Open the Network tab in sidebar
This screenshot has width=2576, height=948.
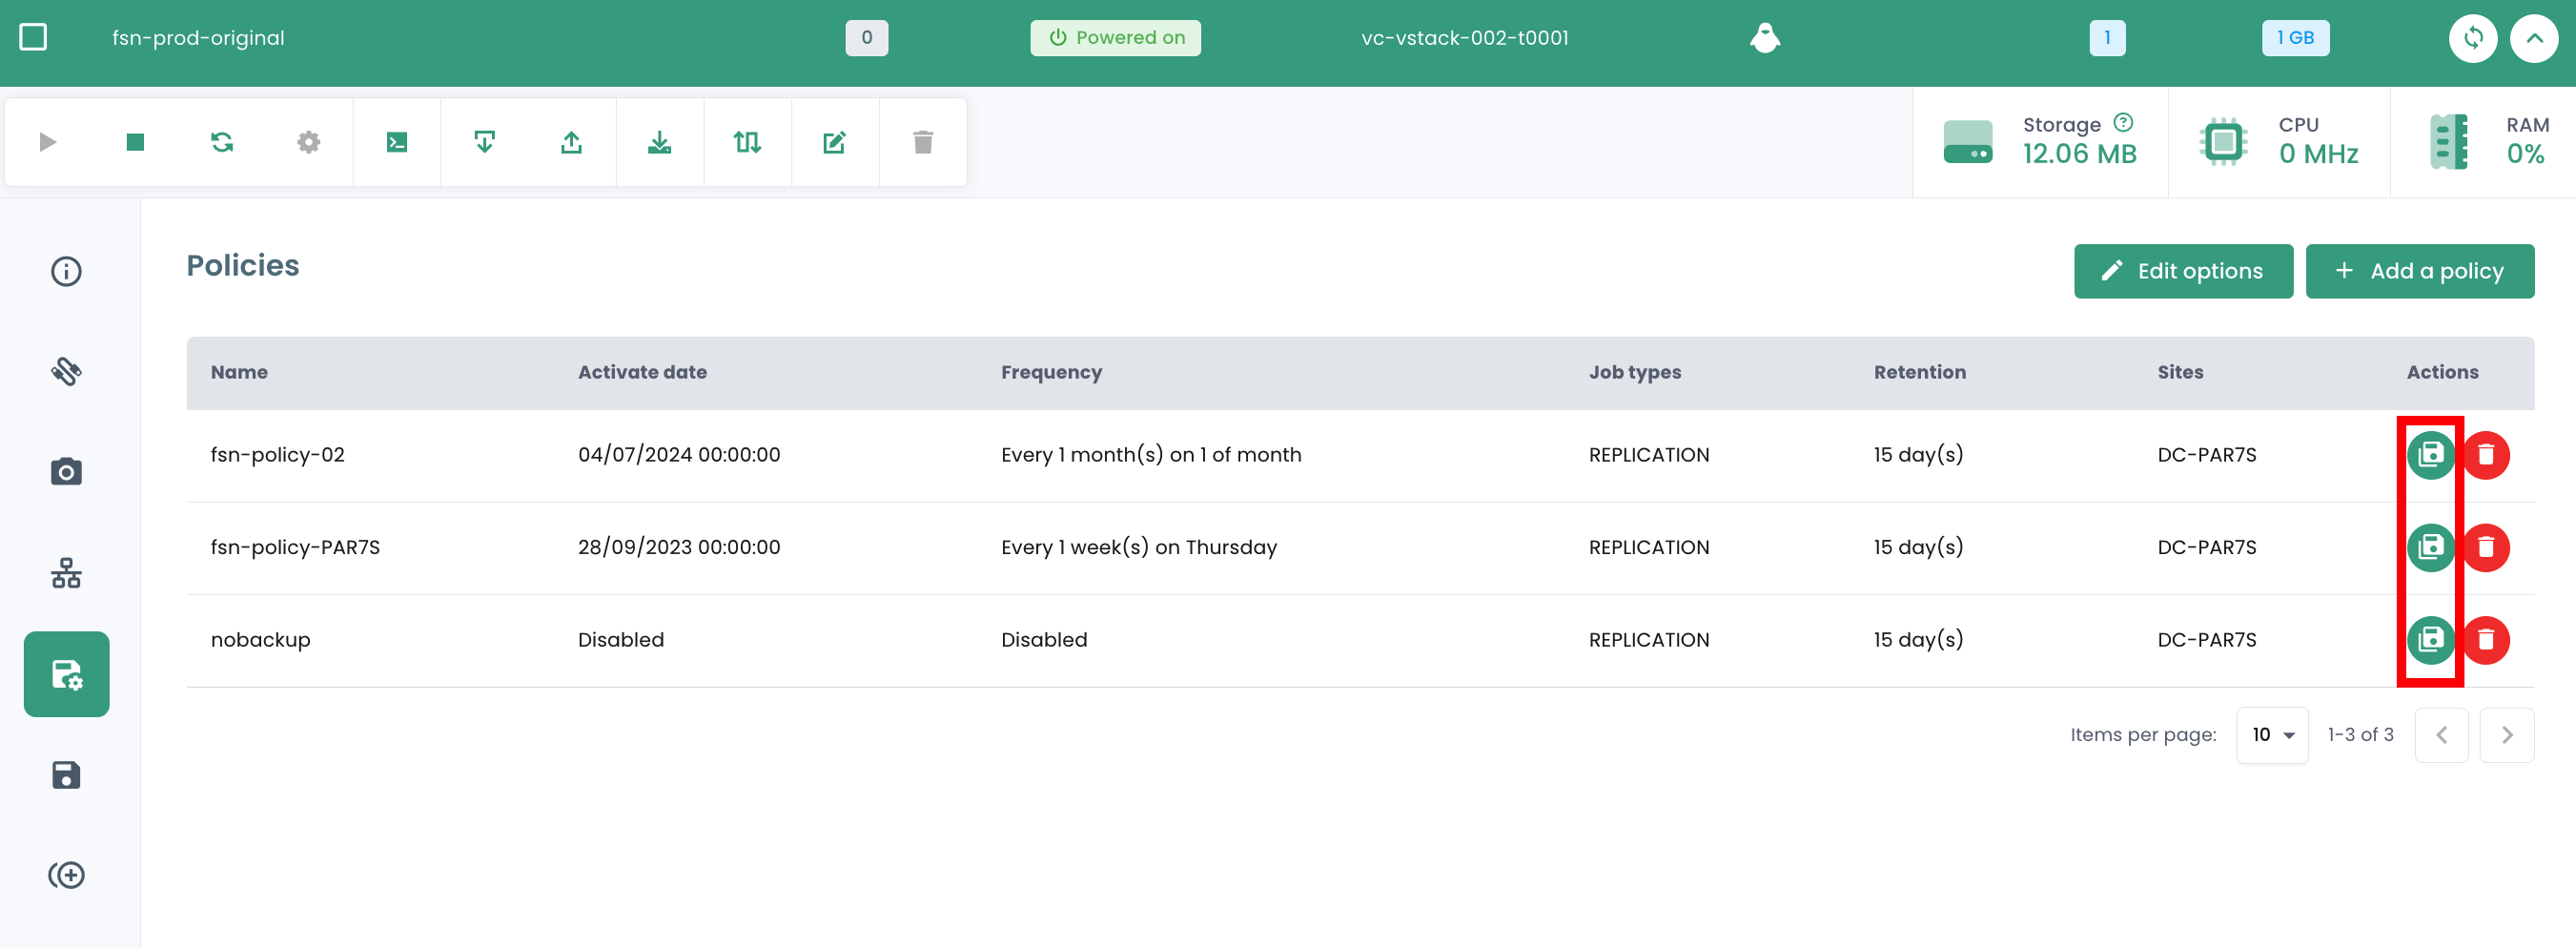[66, 573]
